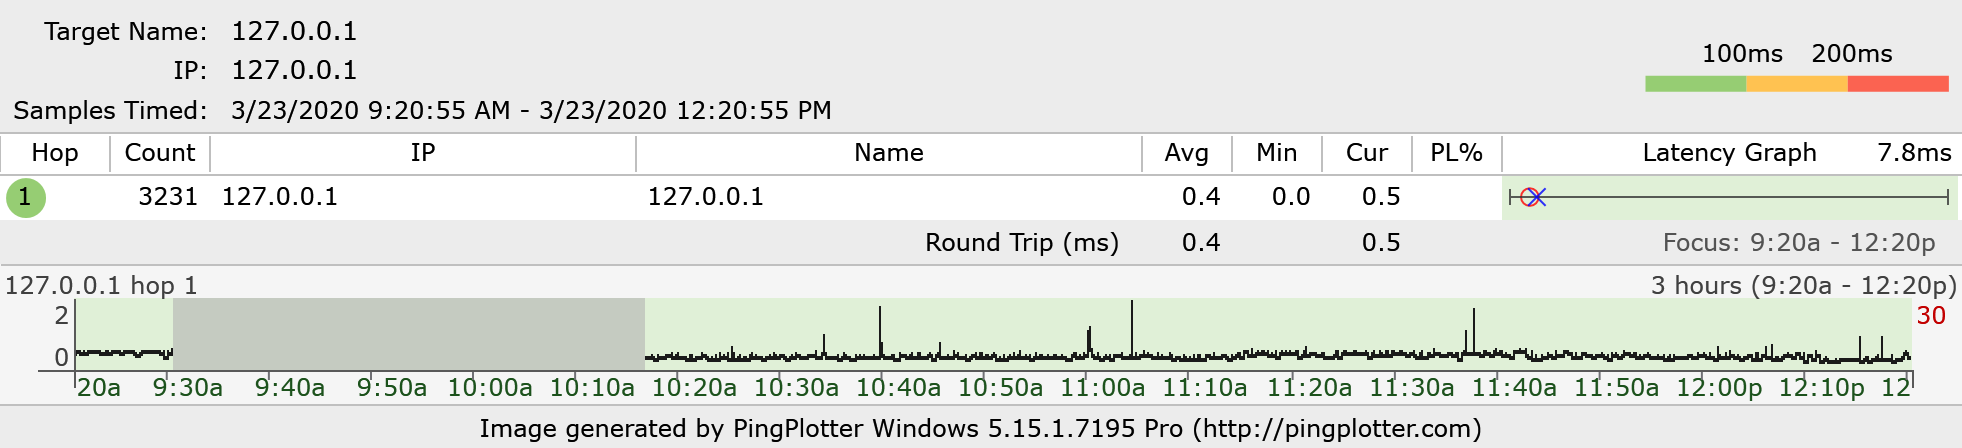Select the Avg column header
The width and height of the screenshot is (1962, 448).
tap(1186, 153)
